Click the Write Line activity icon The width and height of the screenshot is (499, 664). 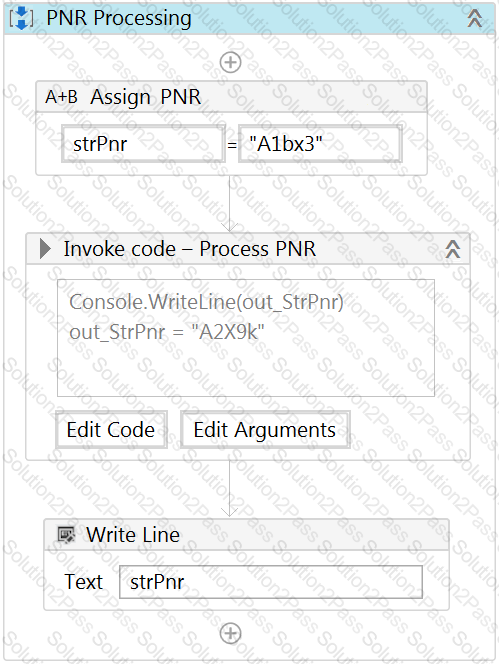pyautogui.click(x=66, y=534)
